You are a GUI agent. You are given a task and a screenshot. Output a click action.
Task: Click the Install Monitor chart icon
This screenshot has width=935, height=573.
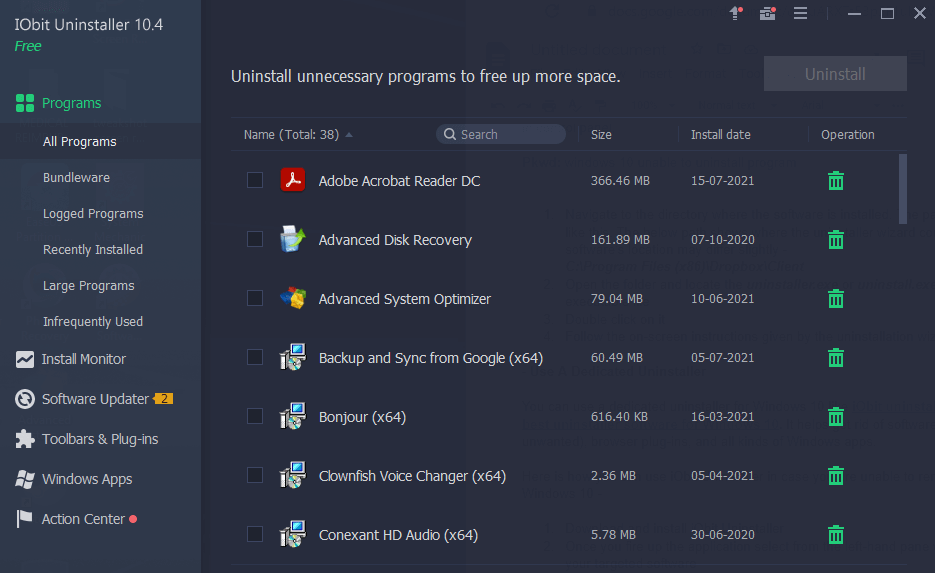[24, 359]
